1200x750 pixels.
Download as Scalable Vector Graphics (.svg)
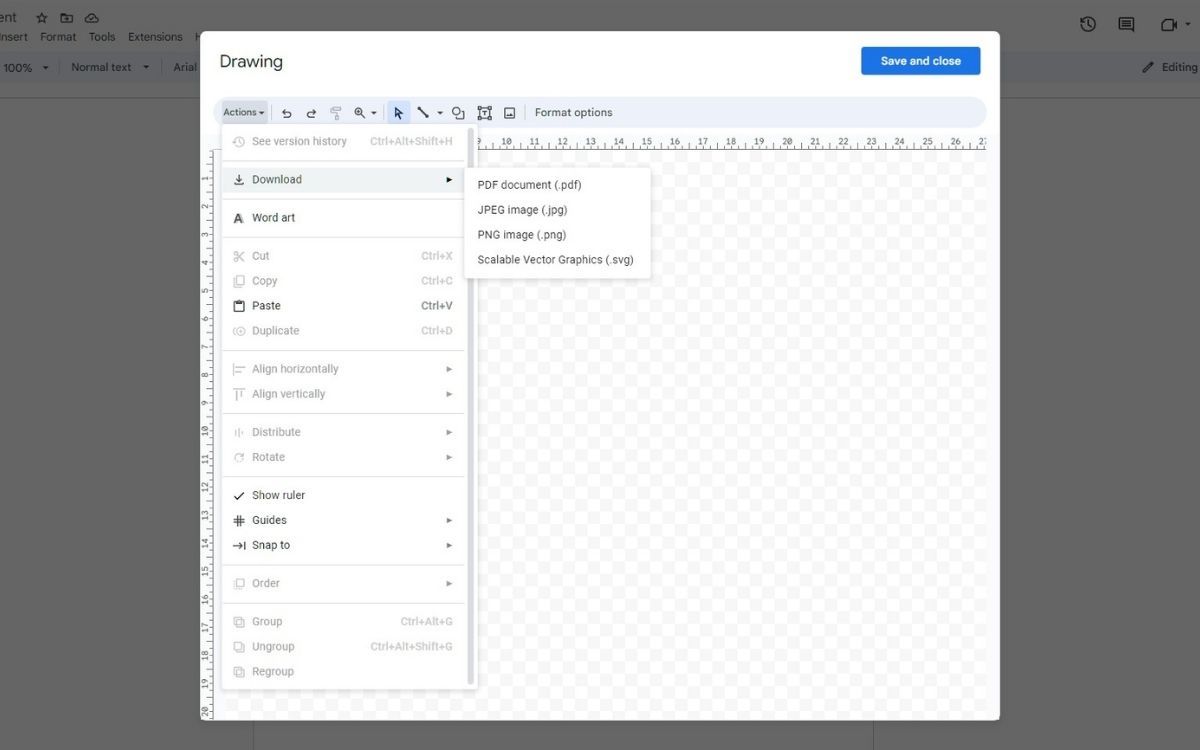pyautogui.click(x=558, y=260)
